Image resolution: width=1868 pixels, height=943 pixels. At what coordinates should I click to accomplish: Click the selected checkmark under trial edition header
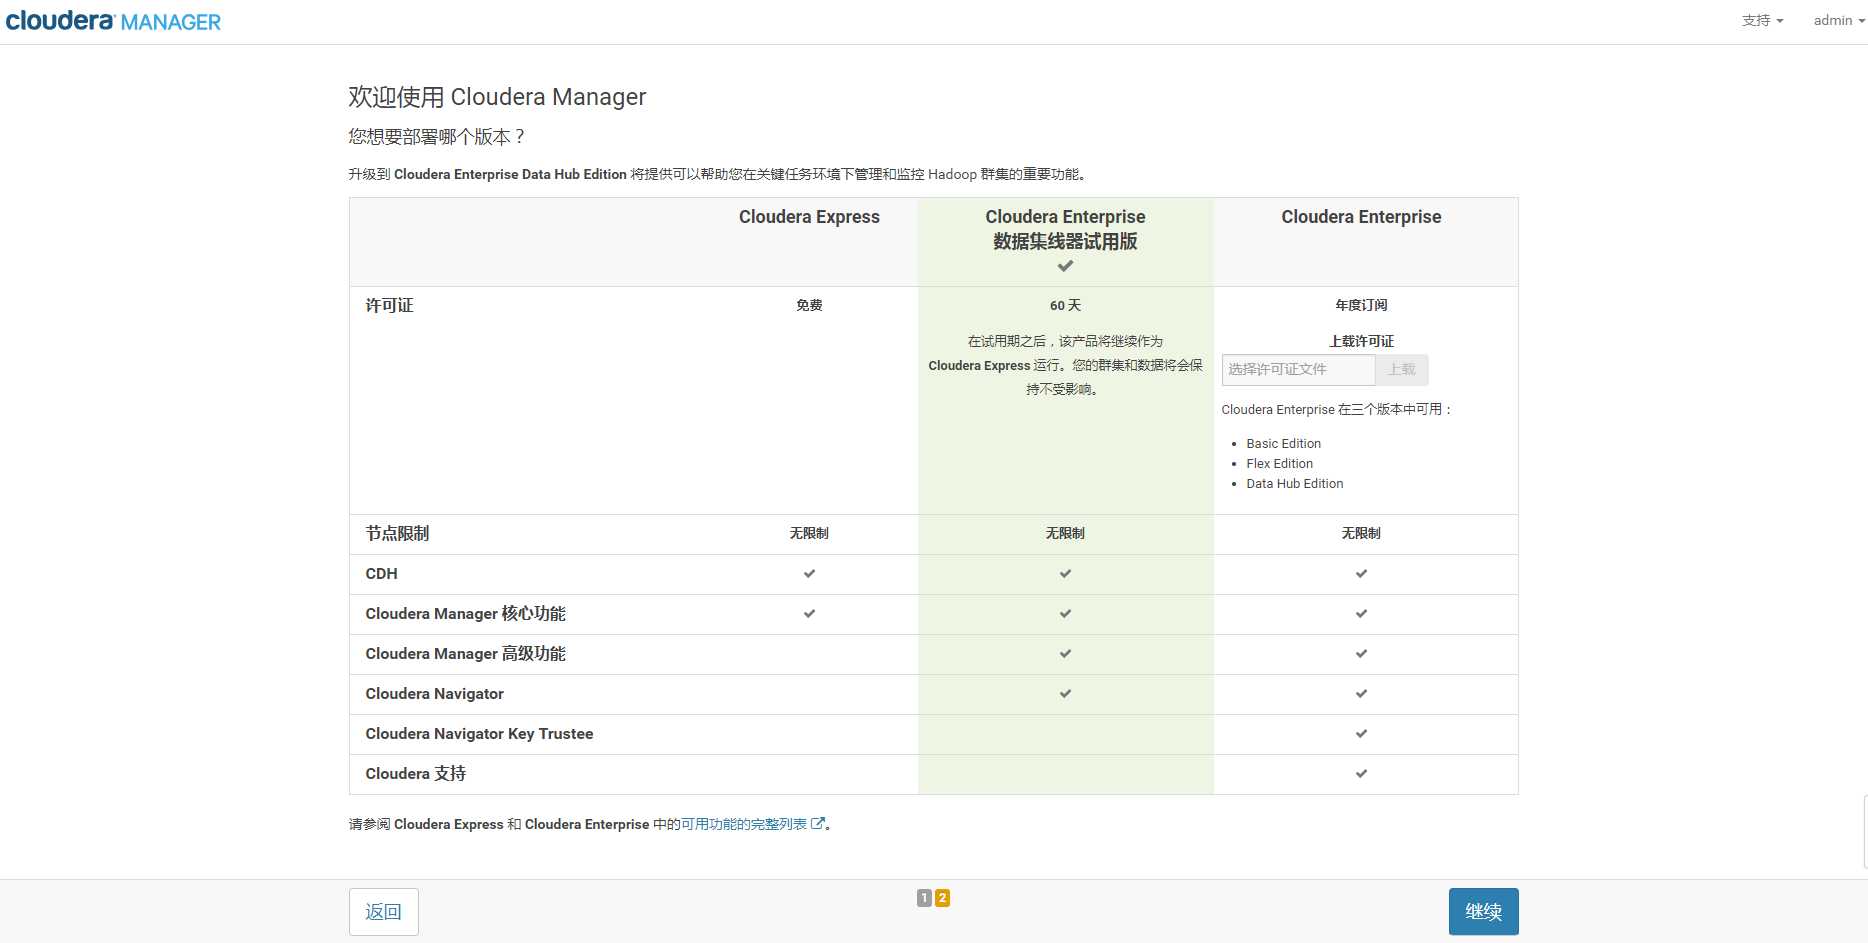point(1065,266)
